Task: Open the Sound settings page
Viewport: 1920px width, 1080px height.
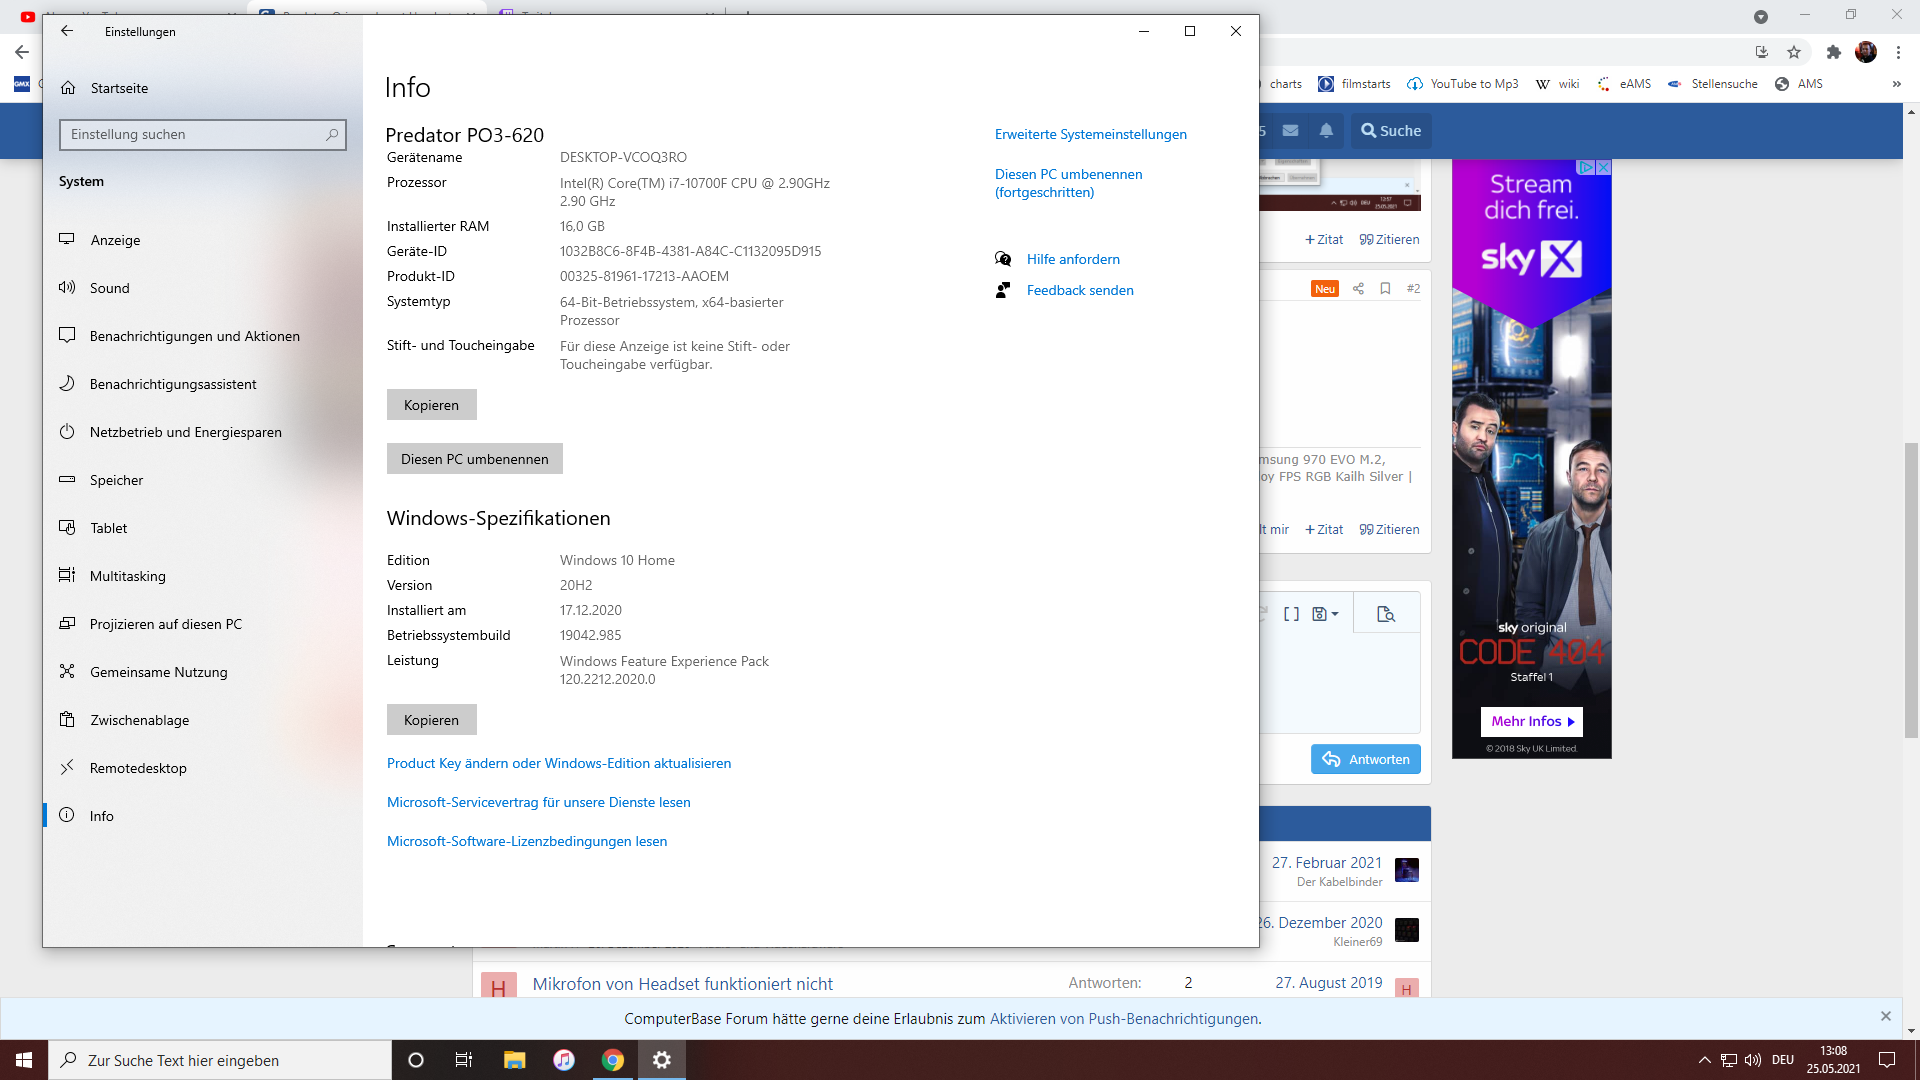Action: [x=109, y=288]
